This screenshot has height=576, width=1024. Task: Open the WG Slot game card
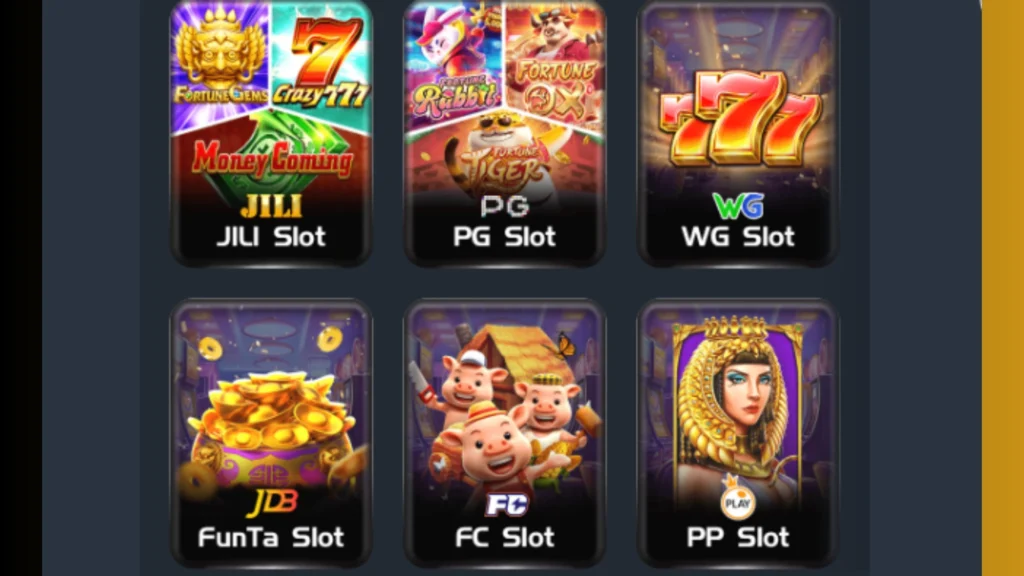click(x=738, y=133)
